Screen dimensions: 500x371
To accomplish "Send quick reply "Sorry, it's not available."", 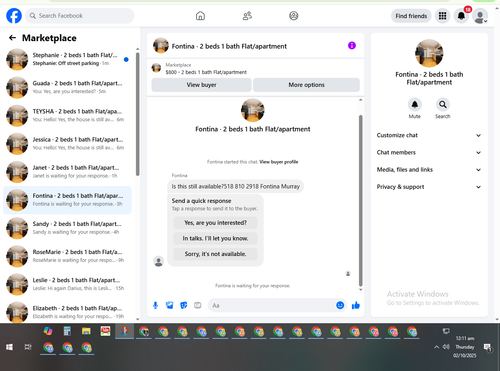I will [x=215, y=254].
